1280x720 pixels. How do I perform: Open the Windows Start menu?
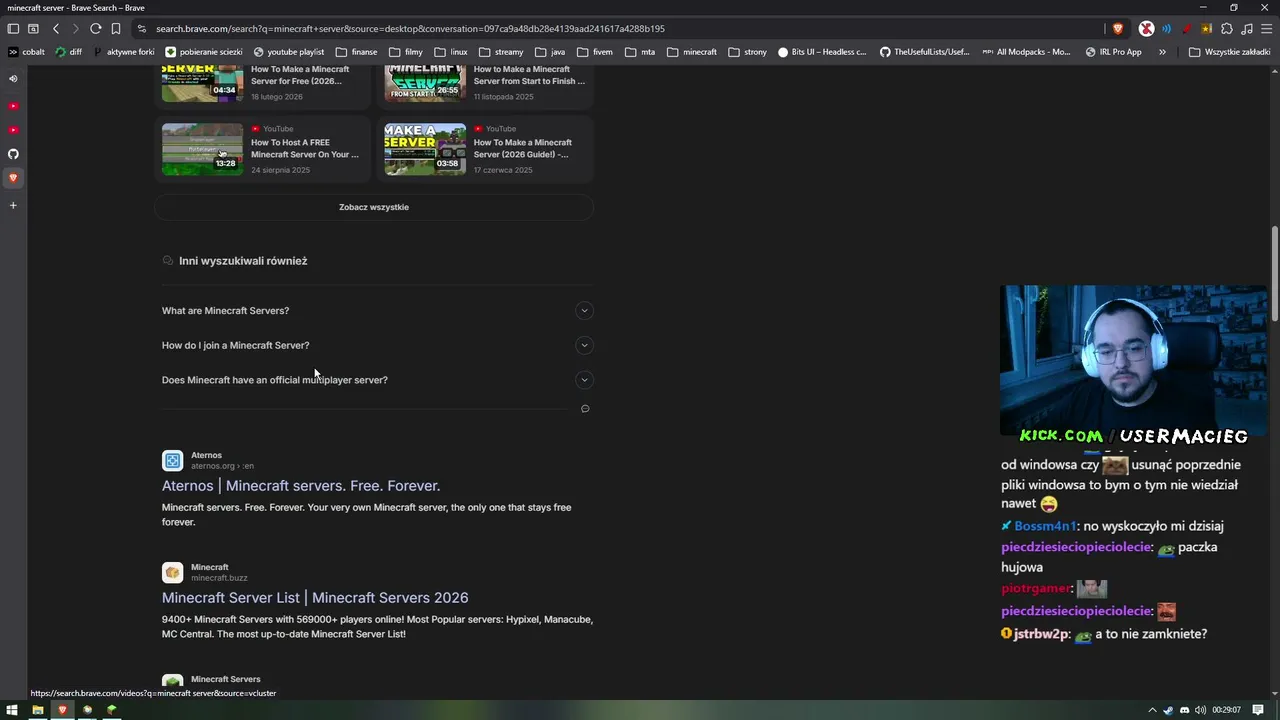13,710
